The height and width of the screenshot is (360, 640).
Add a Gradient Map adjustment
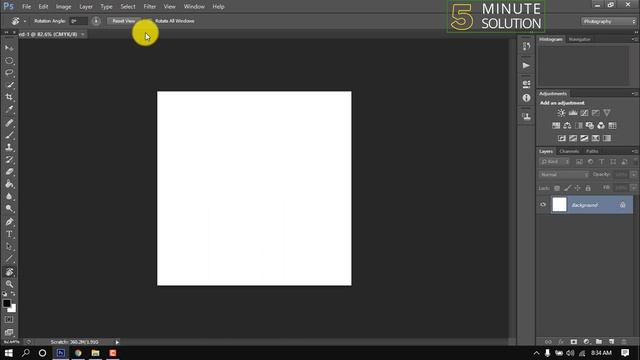(607, 138)
